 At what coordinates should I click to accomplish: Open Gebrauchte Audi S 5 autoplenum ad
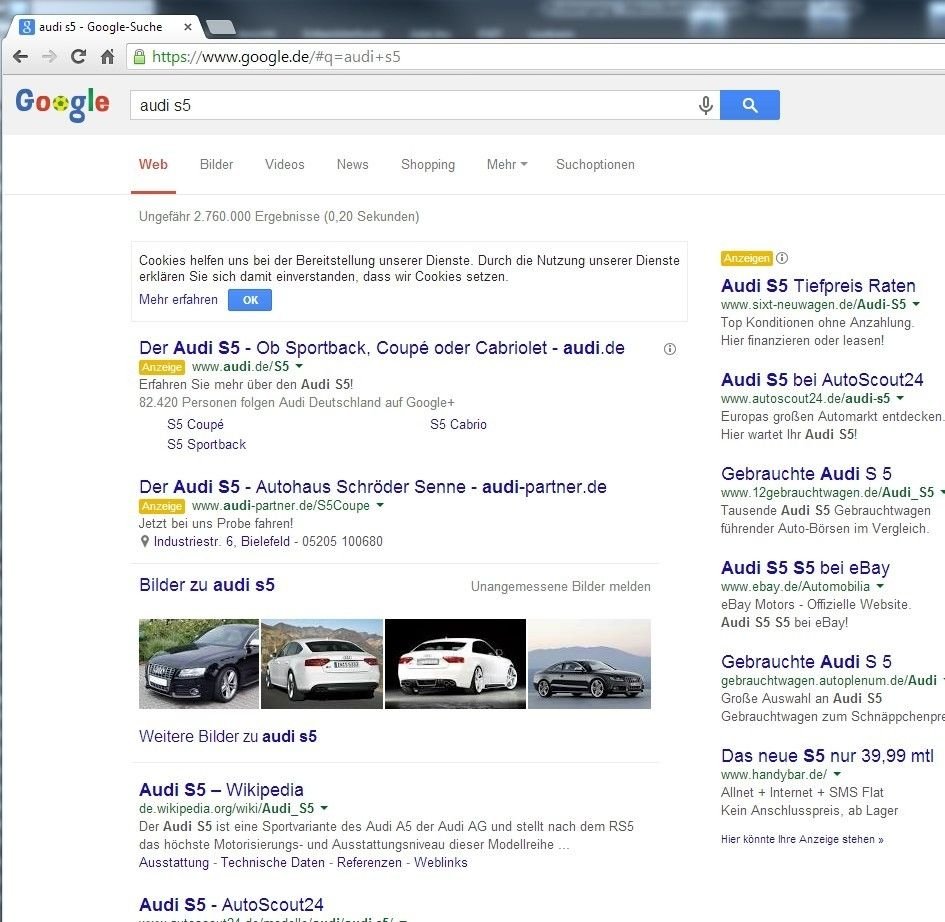806,662
